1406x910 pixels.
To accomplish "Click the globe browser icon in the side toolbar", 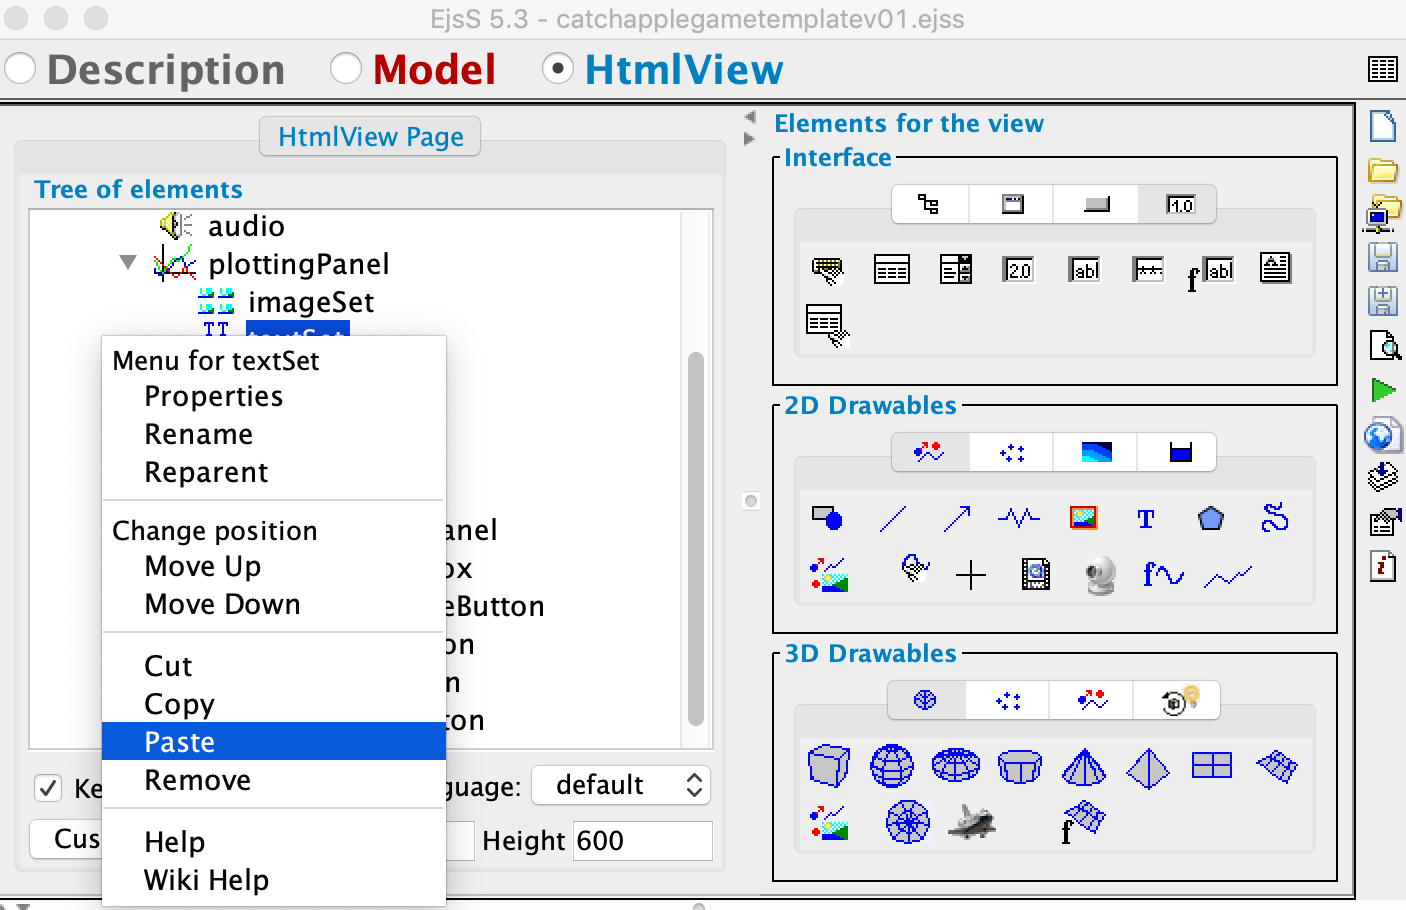I will [1382, 436].
